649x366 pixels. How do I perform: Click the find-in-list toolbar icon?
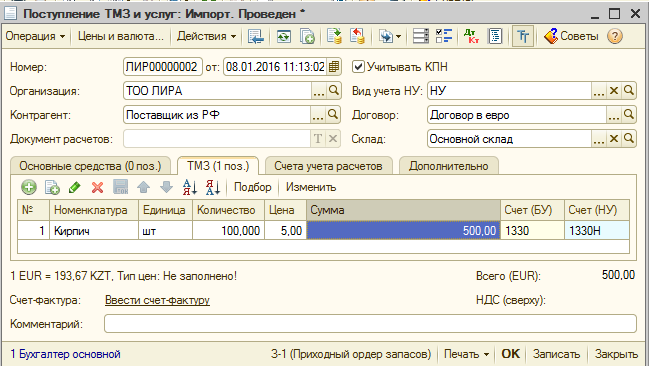click(256, 36)
